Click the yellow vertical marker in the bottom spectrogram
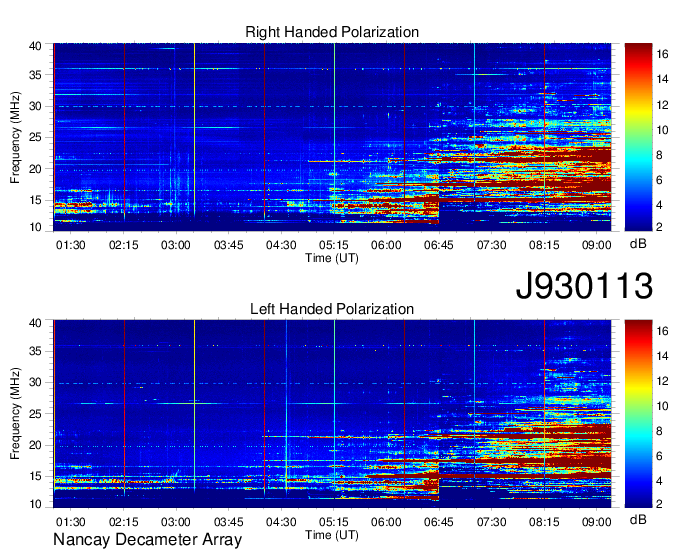Viewport: 680px width, 552px height. [x=194, y=405]
